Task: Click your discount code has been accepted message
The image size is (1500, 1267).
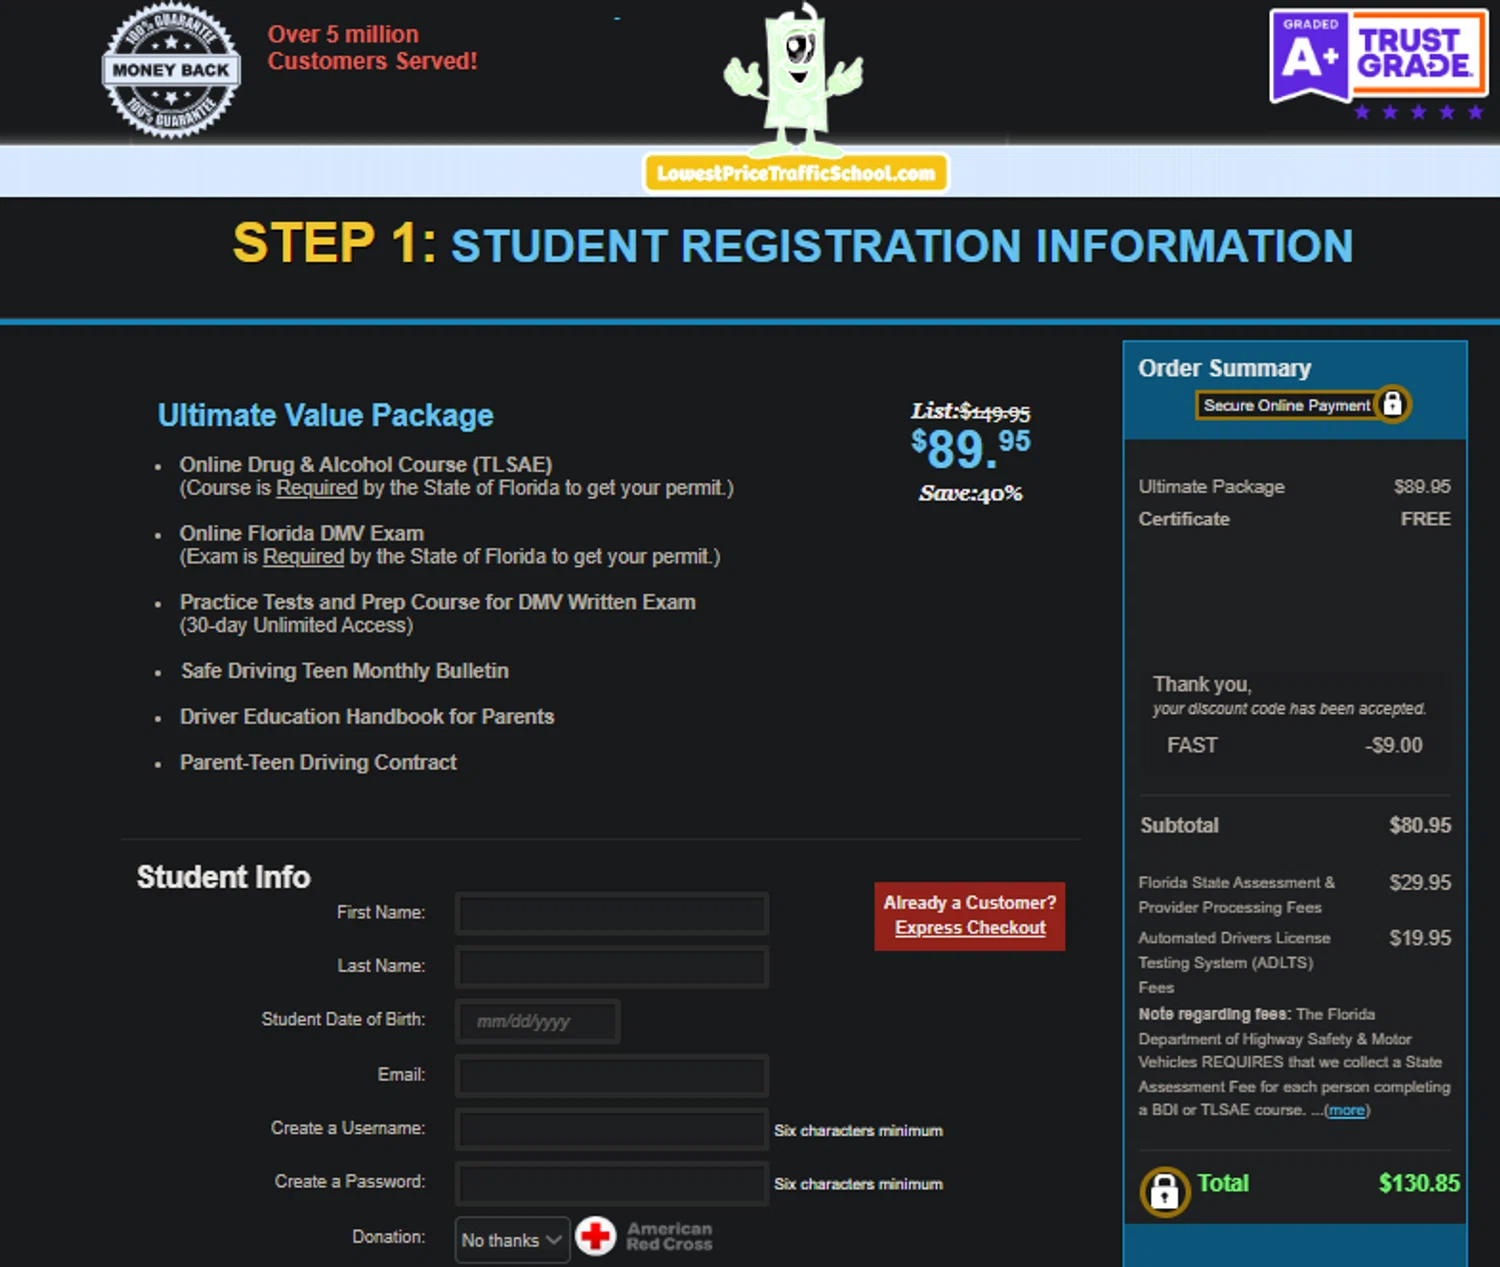Action: (x=1289, y=708)
